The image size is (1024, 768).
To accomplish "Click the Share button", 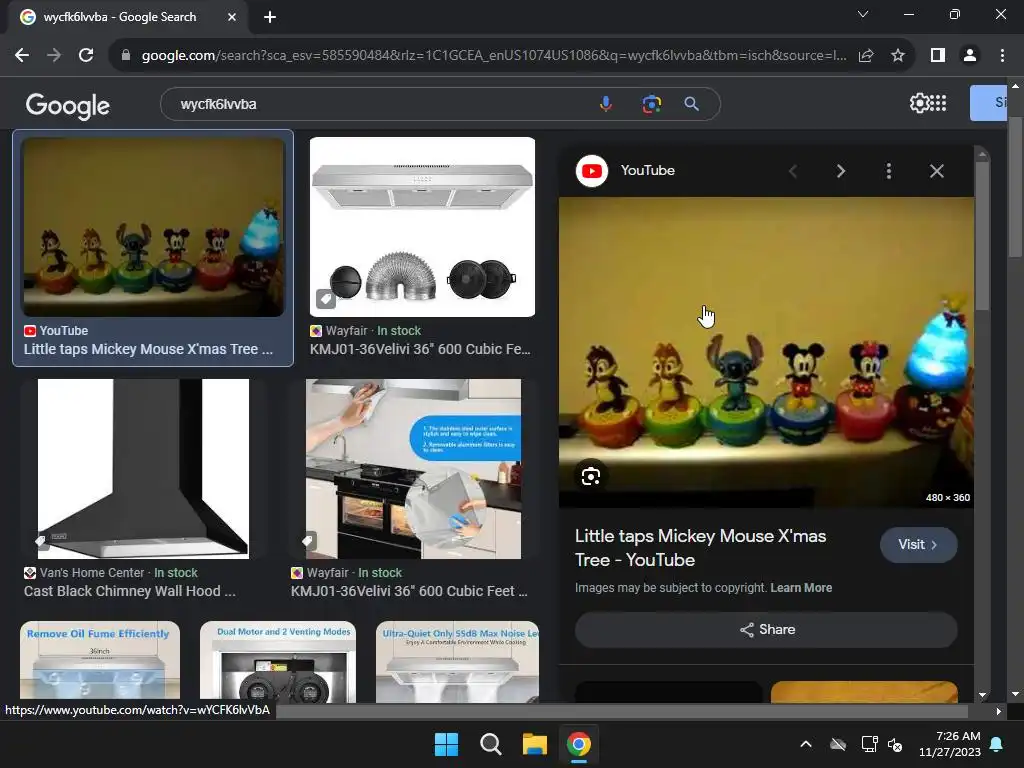I will click(766, 630).
